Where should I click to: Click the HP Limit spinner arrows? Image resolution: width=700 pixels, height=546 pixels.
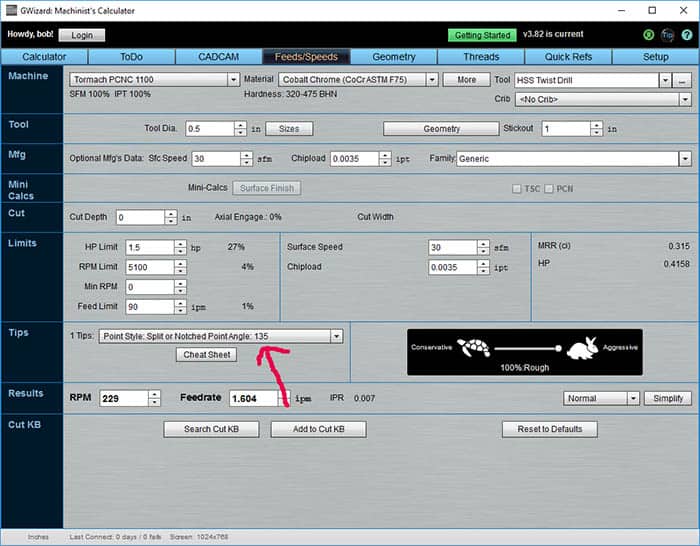tap(180, 247)
